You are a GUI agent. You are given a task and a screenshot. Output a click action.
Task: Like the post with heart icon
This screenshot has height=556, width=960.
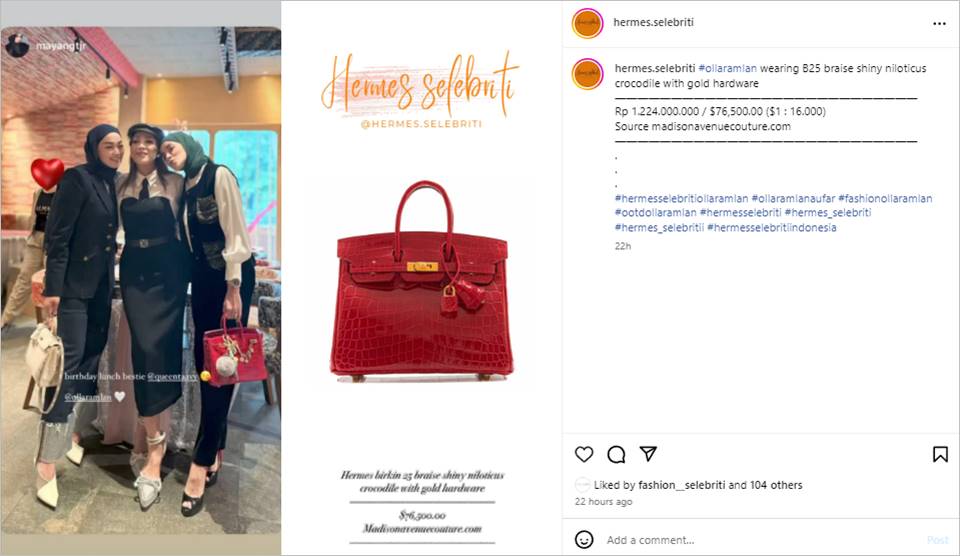[584, 454]
